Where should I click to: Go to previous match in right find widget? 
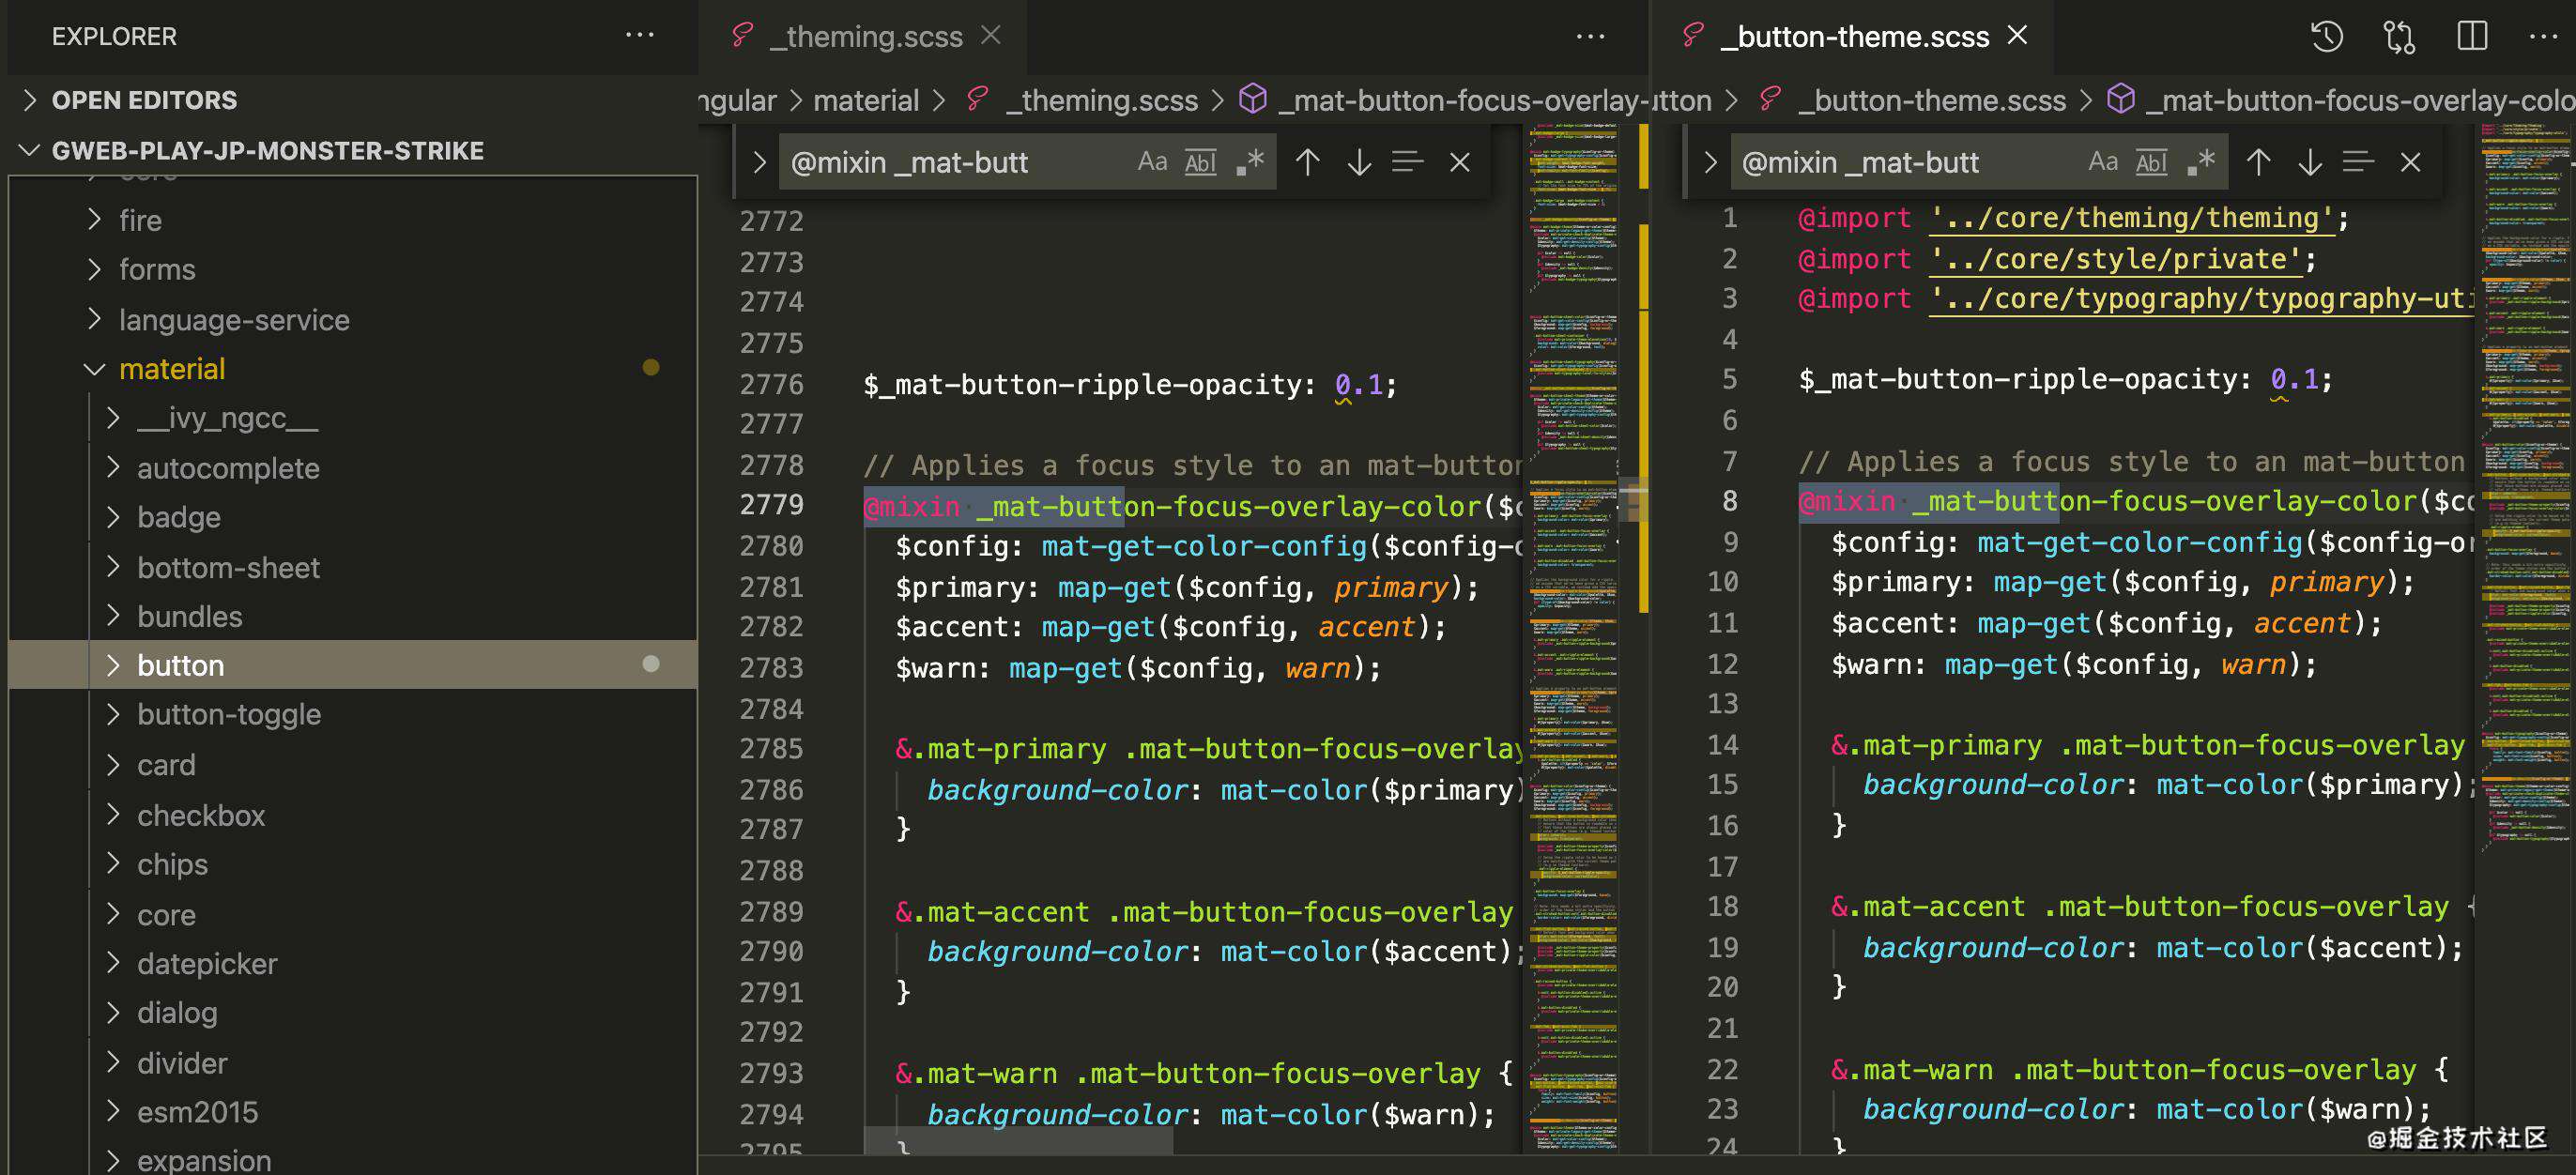click(2258, 162)
